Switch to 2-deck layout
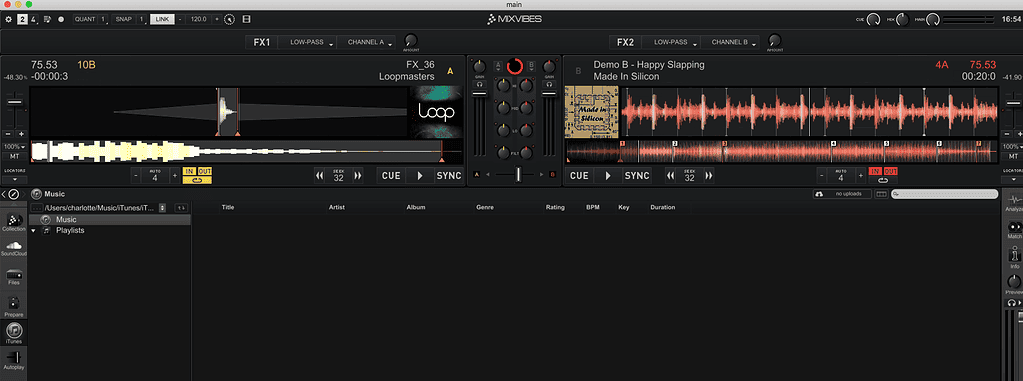This screenshot has height=381, width=1023. tap(23, 19)
